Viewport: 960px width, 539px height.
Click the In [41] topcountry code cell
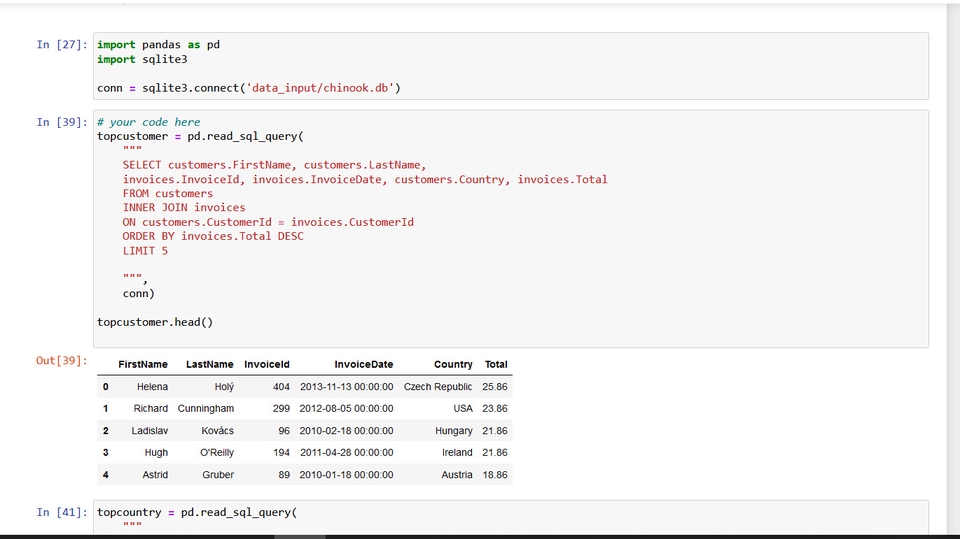(x=511, y=518)
